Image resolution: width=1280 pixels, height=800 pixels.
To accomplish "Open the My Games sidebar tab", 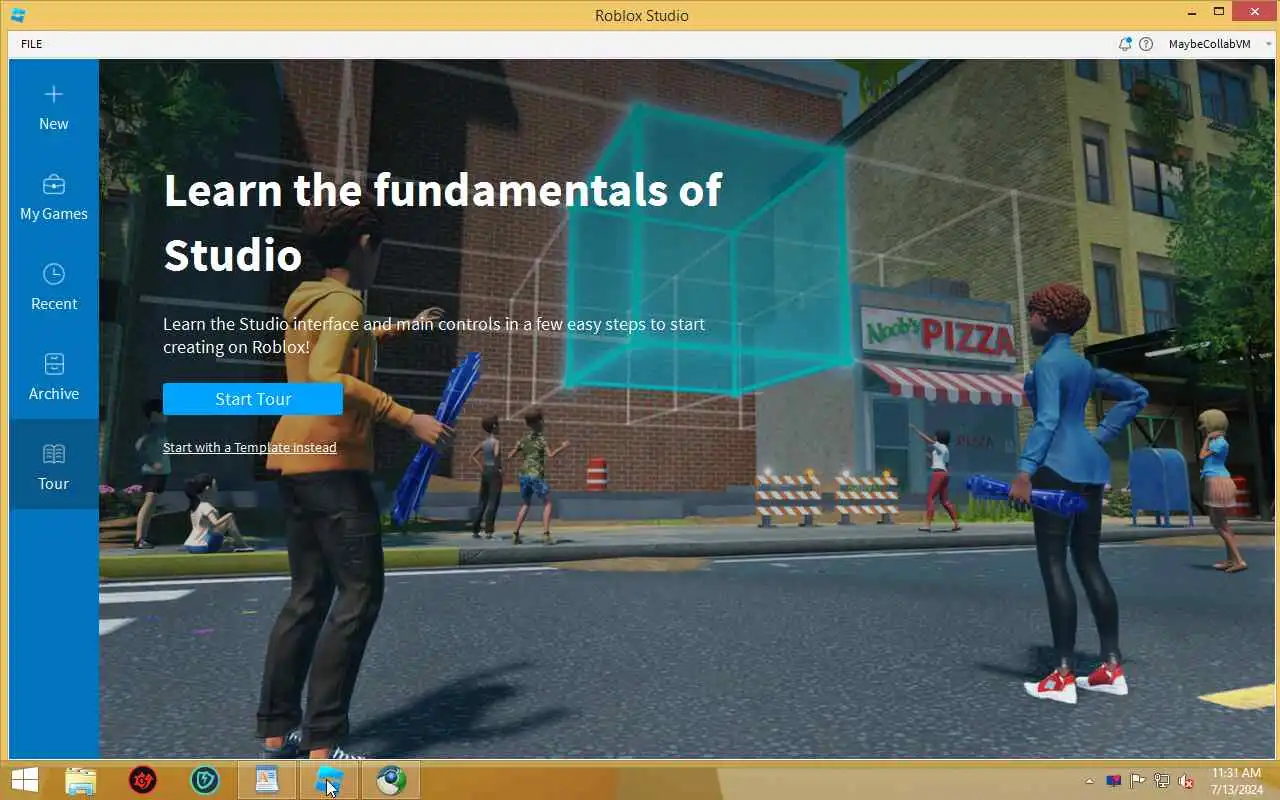I will point(54,195).
